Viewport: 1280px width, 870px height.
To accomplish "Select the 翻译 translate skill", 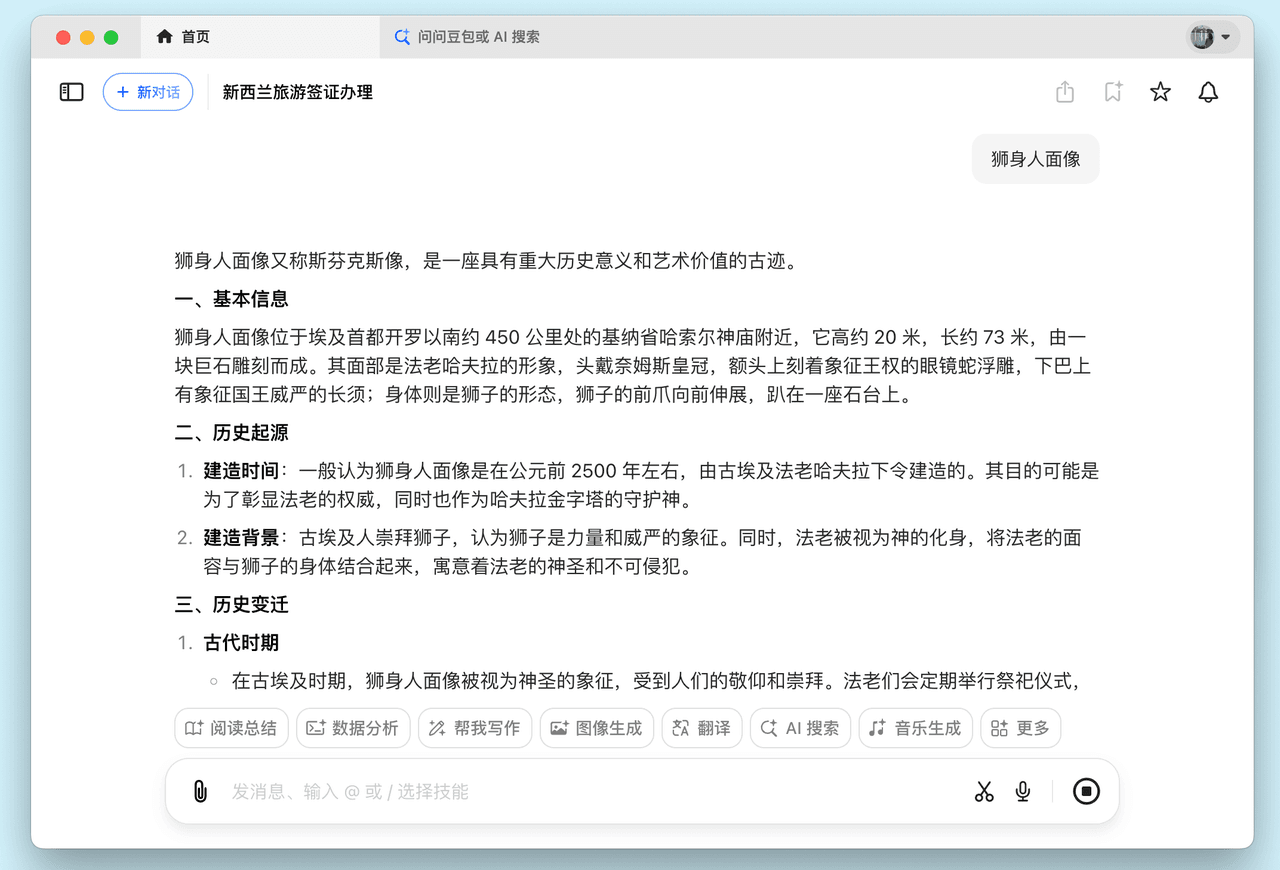I will [702, 728].
